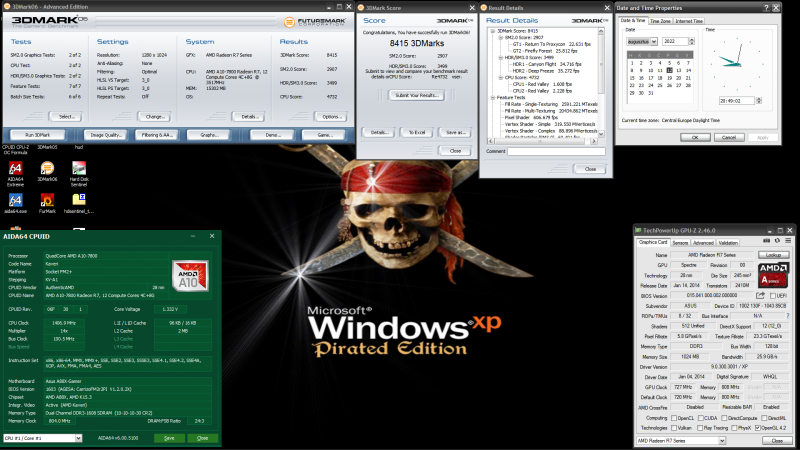Click the Submit Your Results button
800x450 pixels.
(417, 95)
